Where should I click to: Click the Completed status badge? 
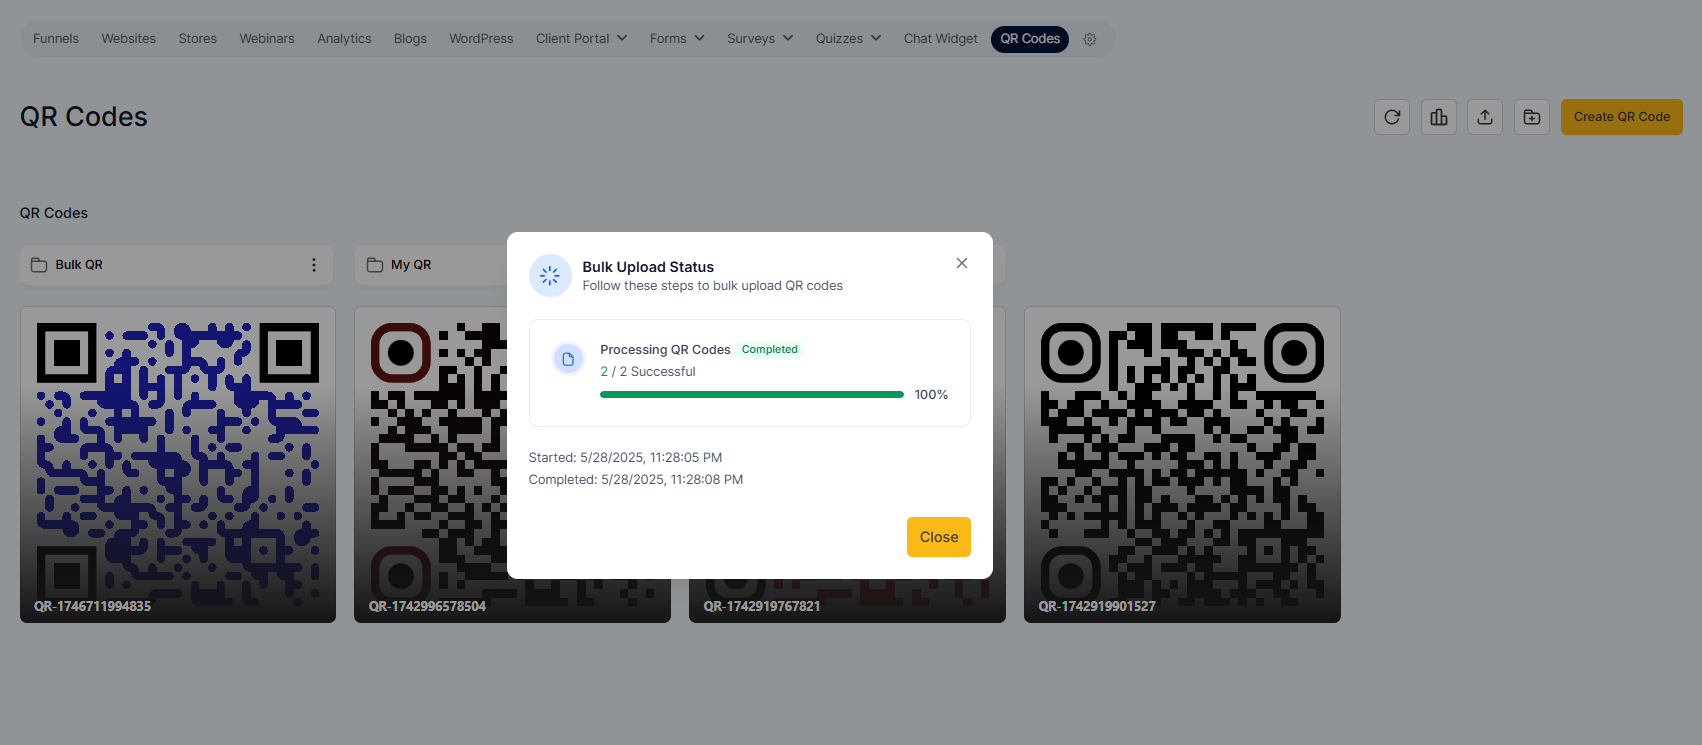coord(770,350)
